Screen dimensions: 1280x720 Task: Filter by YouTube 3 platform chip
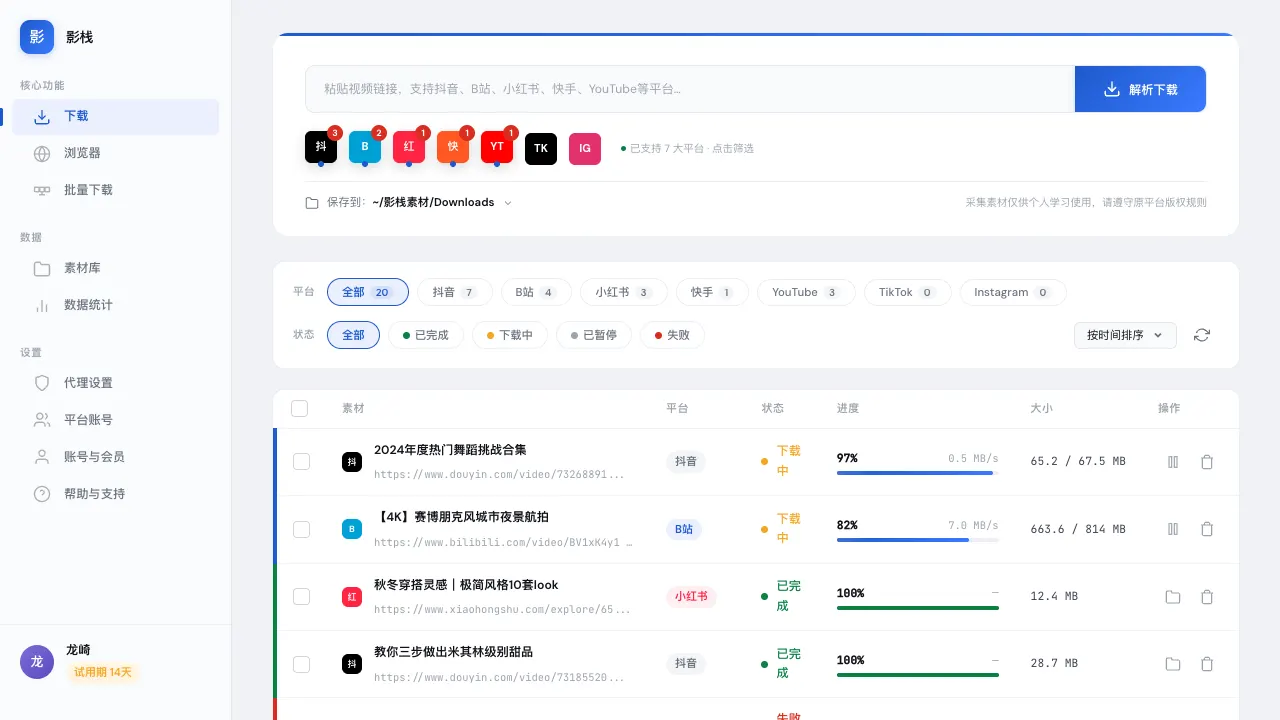click(x=805, y=292)
